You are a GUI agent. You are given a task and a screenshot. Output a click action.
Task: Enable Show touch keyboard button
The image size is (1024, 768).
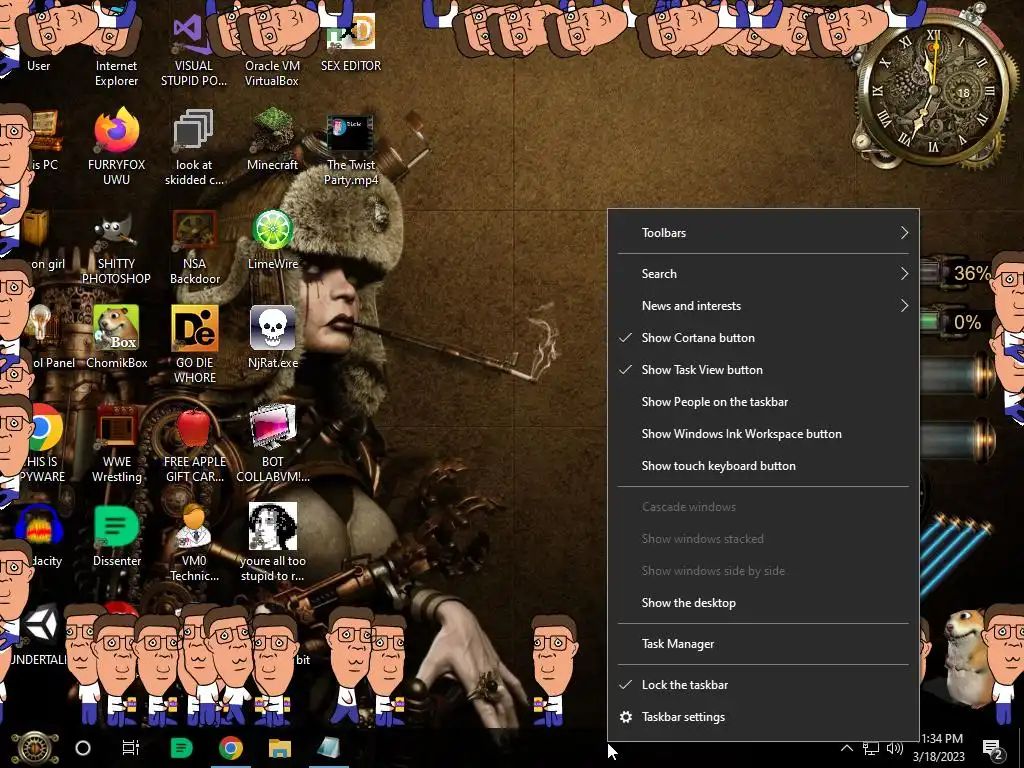(x=763, y=466)
